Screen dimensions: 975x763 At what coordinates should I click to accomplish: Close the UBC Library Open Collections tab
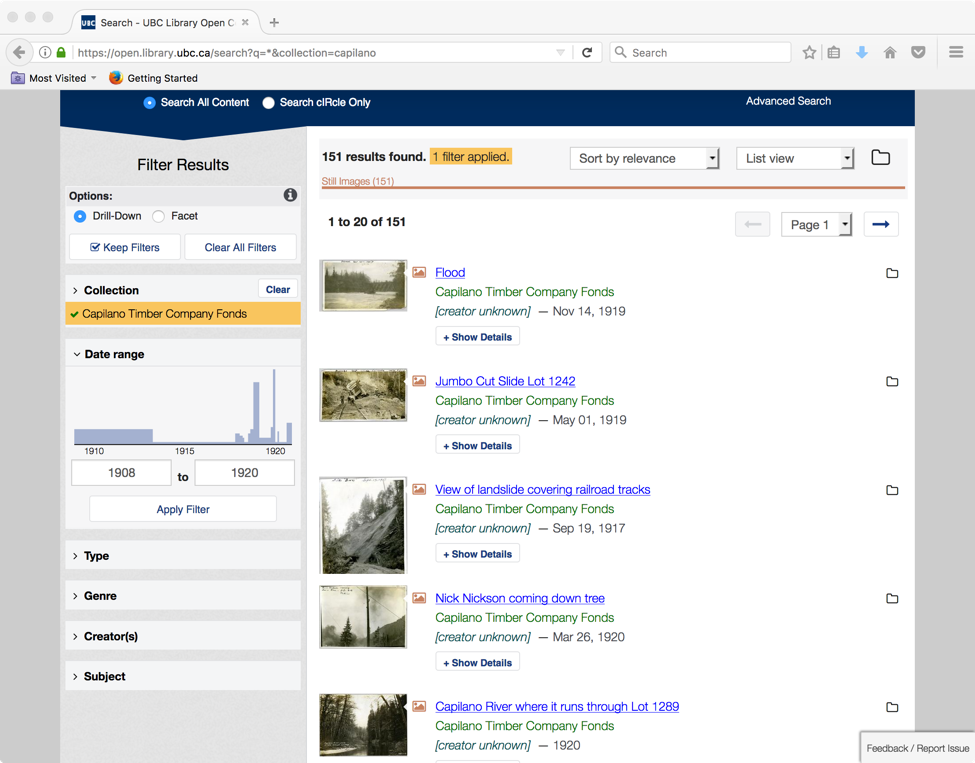tap(245, 22)
